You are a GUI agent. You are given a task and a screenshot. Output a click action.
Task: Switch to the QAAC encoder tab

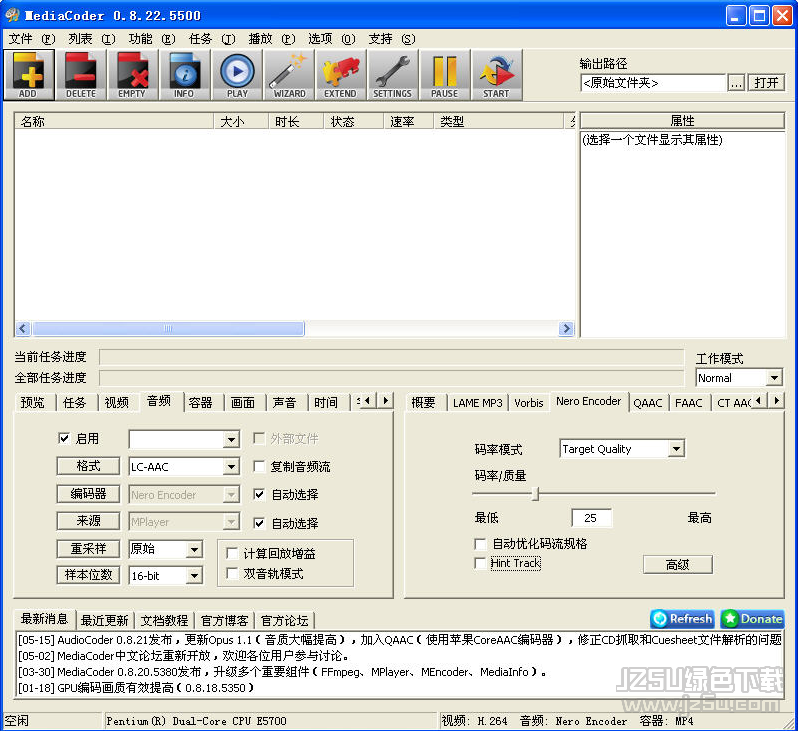648,403
